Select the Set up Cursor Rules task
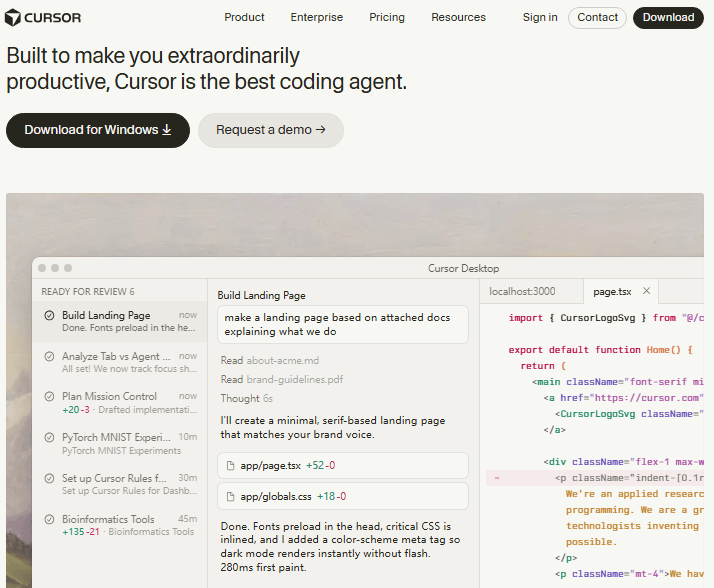This screenshot has width=714, height=588. (x=120, y=484)
